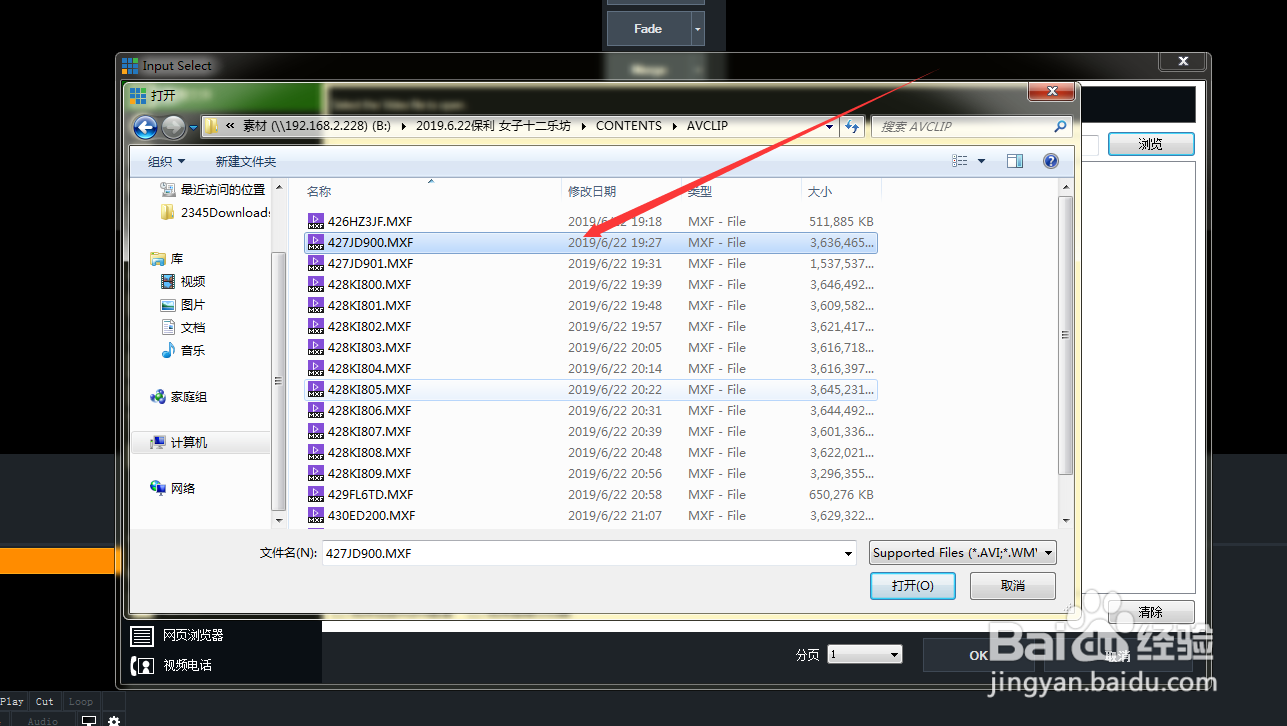Select file 428KI807.MXF
This screenshot has width=1287, height=726.
point(590,431)
